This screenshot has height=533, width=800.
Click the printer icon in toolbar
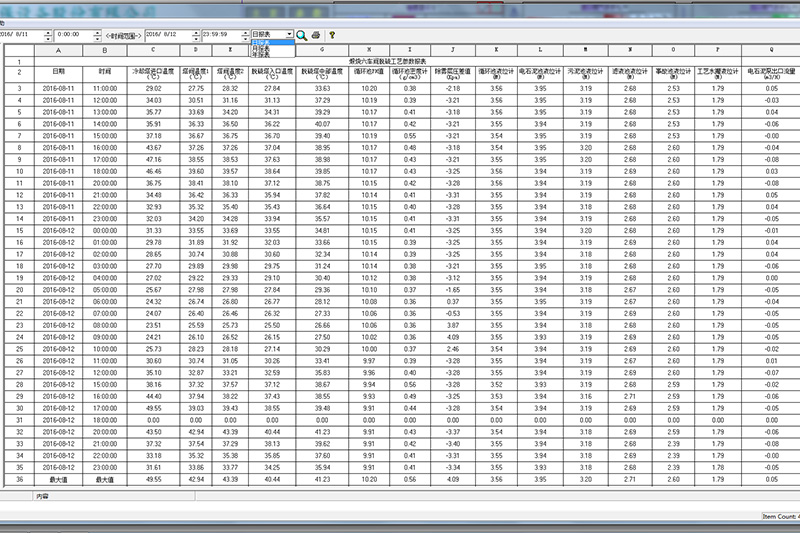click(x=316, y=34)
